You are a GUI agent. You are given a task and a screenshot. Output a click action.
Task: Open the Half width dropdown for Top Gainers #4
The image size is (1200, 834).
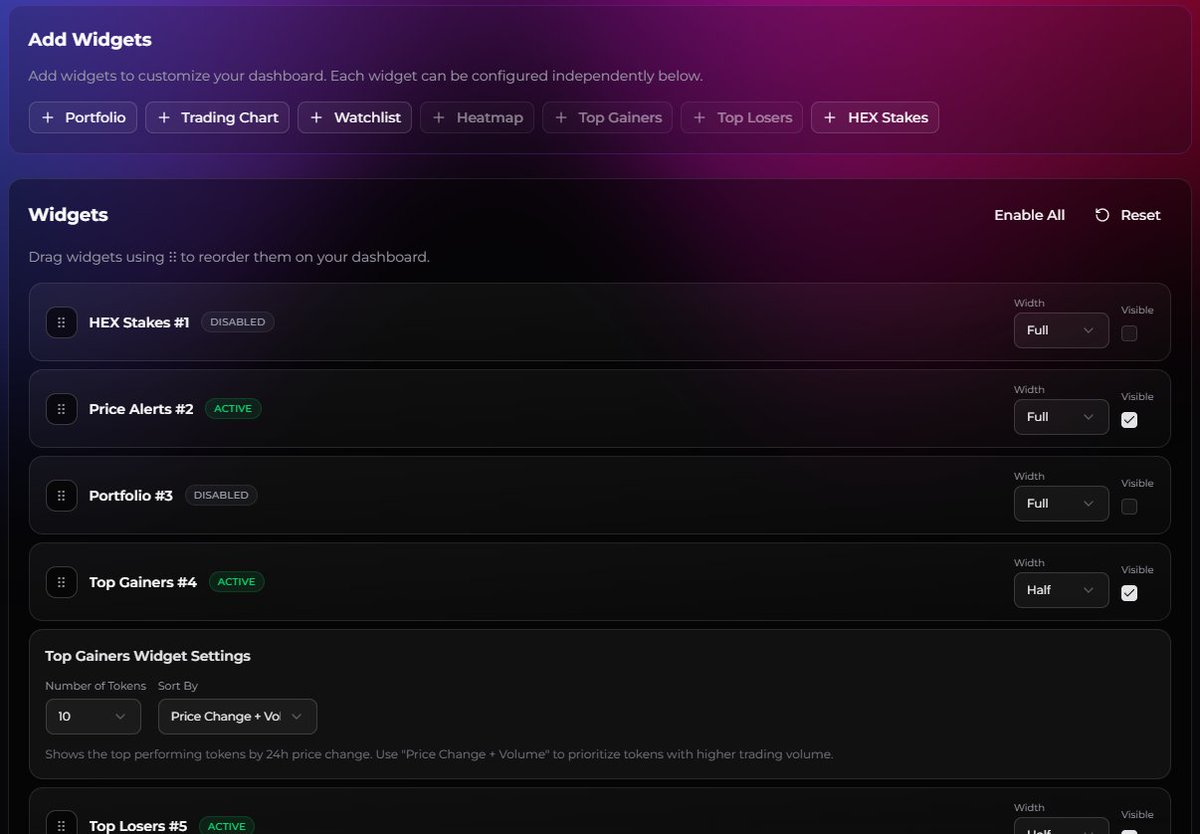tap(1061, 590)
